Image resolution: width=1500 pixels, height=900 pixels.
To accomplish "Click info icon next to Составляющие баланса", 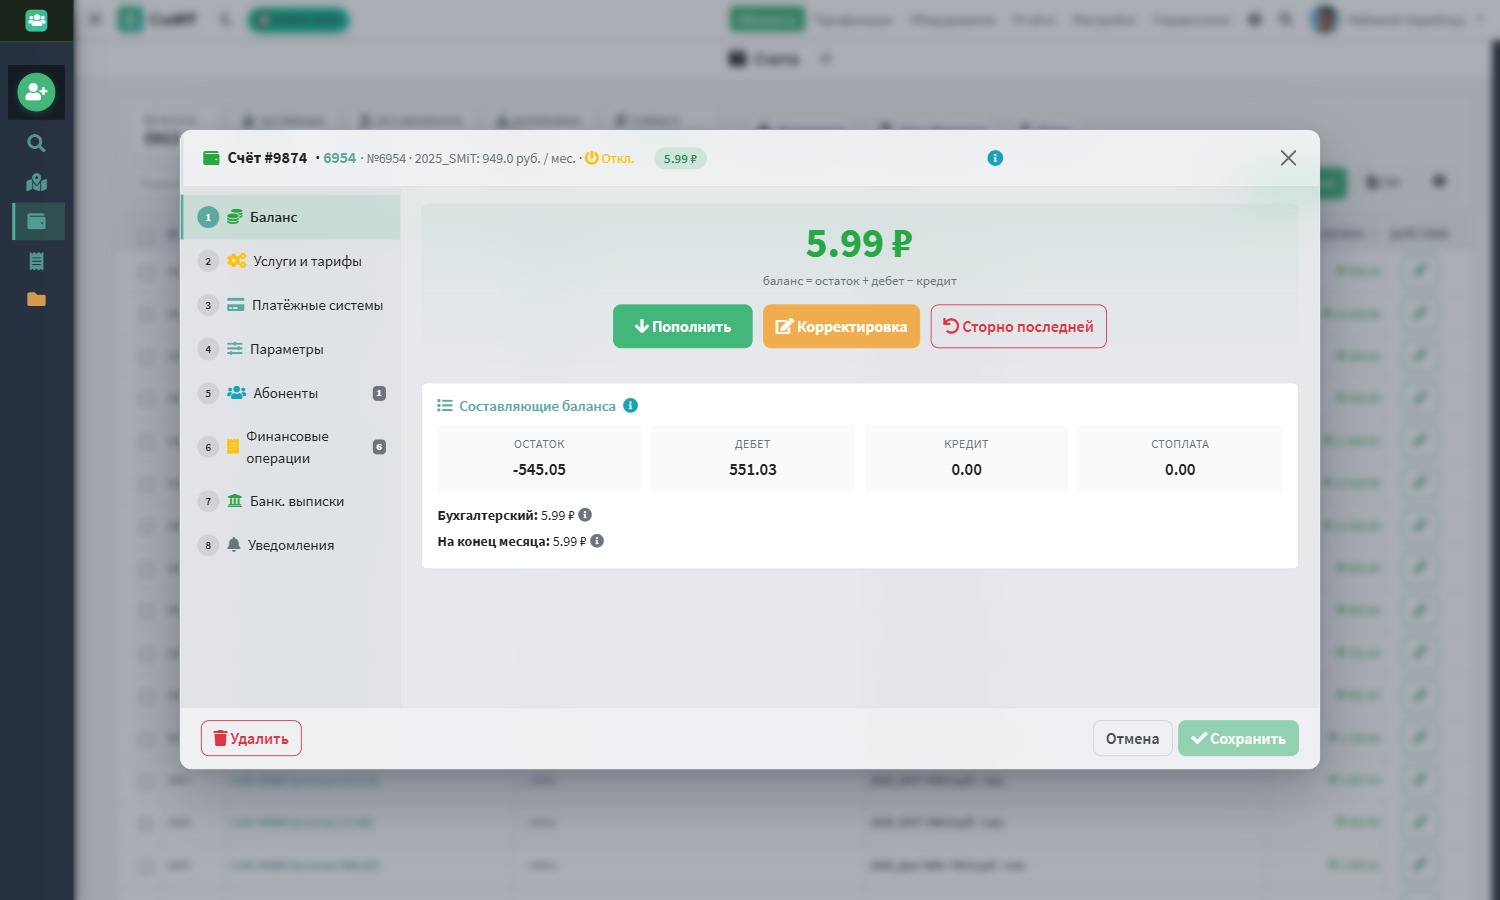I will pyautogui.click(x=630, y=405).
